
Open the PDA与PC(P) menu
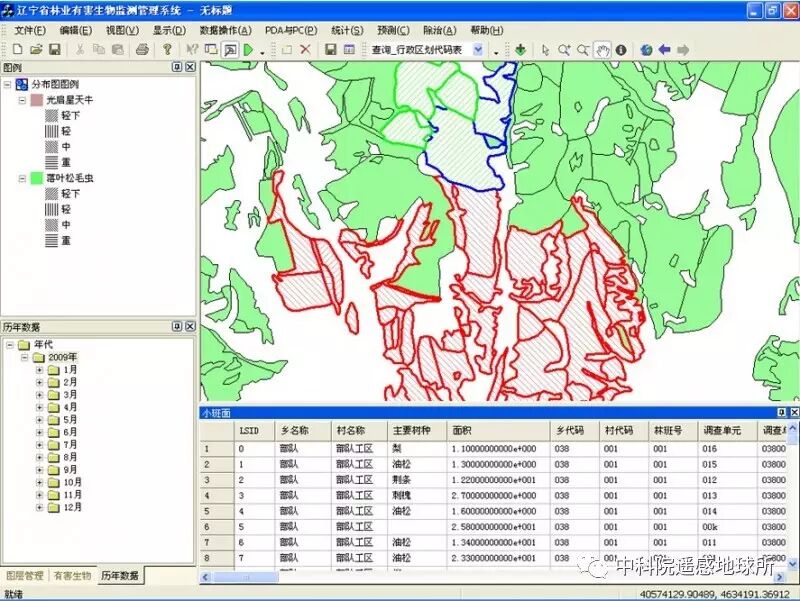point(291,30)
